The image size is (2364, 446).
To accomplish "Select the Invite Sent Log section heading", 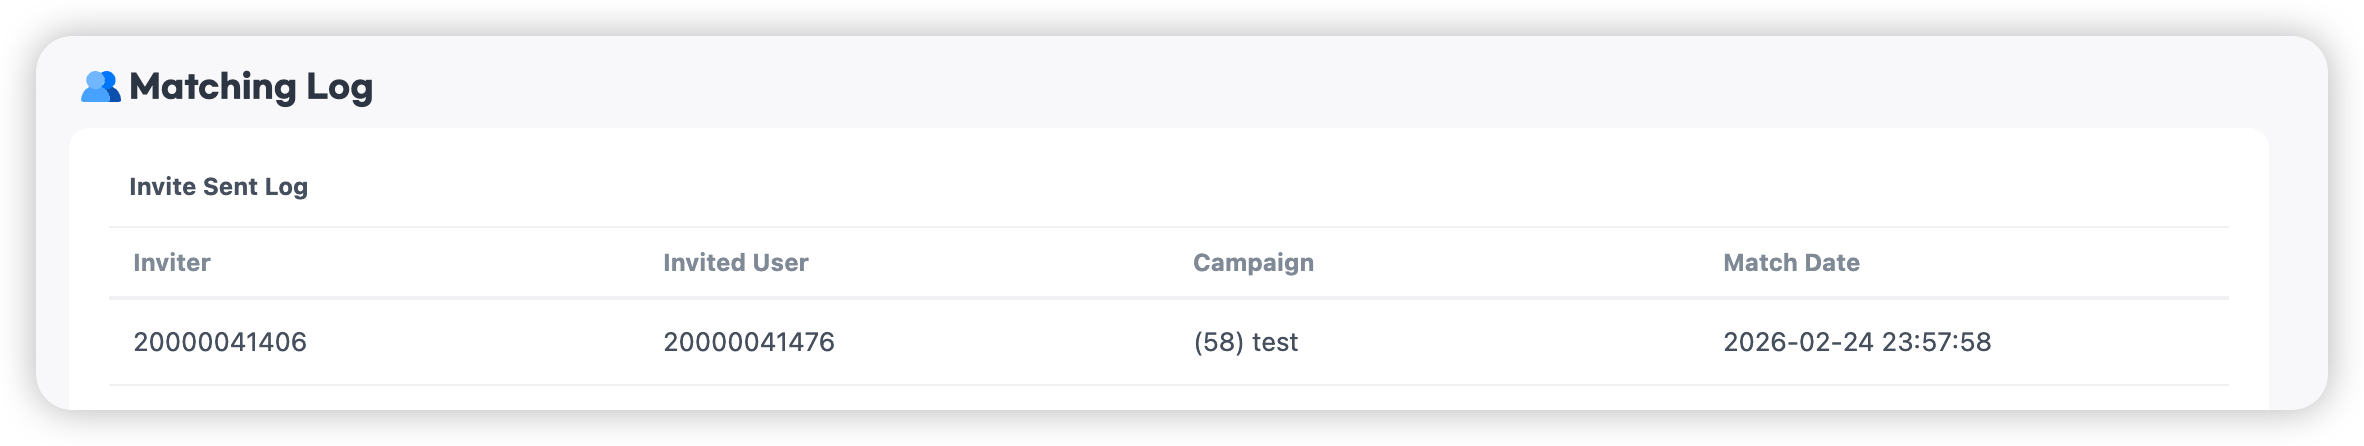I will (x=218, y=187).
